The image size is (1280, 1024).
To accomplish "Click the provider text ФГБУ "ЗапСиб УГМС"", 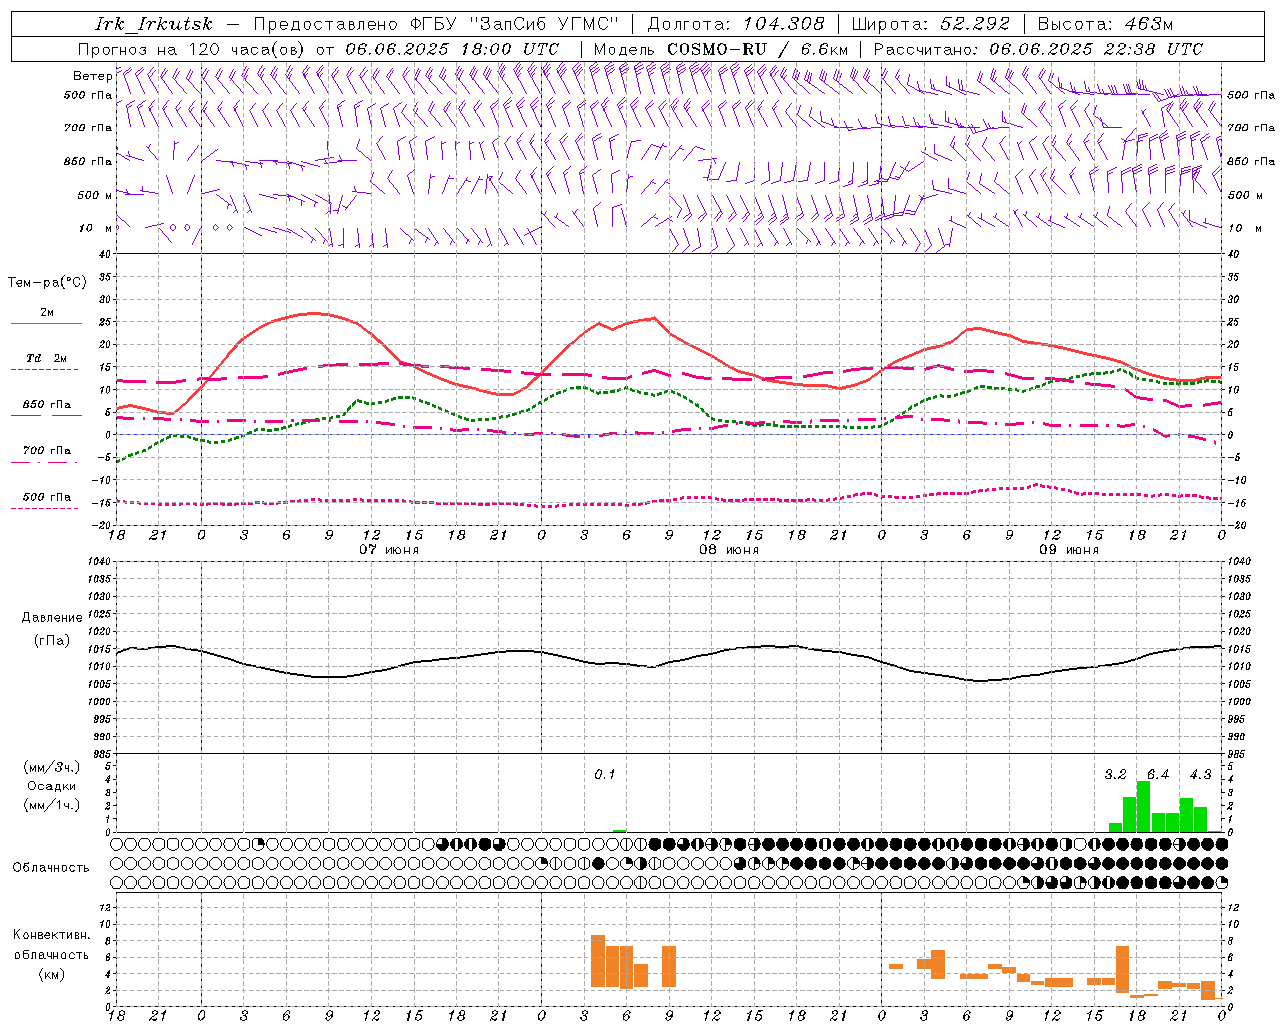I will [514, 24].
